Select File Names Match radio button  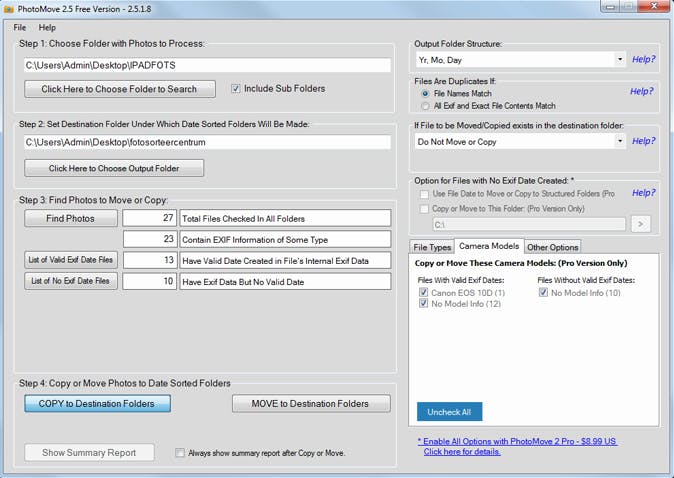tap(425, 93)
